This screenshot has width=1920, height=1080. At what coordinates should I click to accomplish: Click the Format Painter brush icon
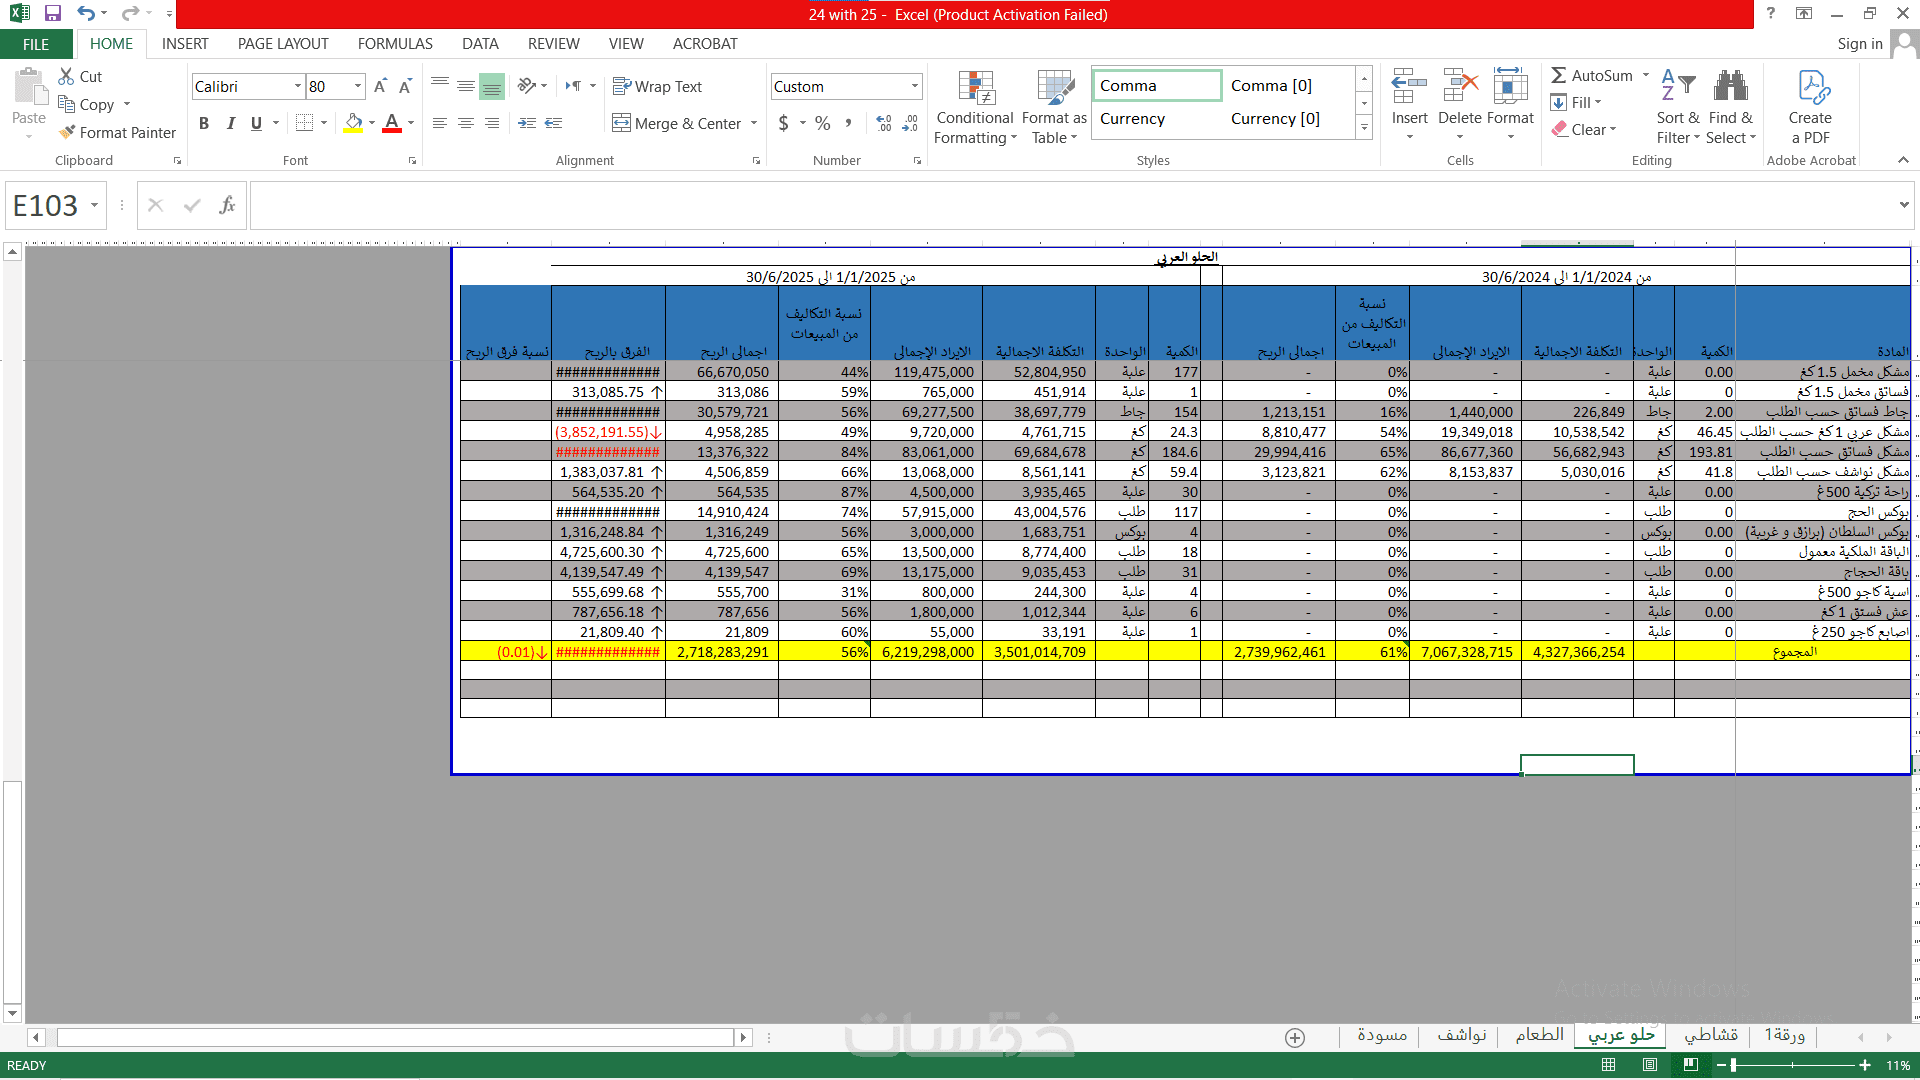67,132
